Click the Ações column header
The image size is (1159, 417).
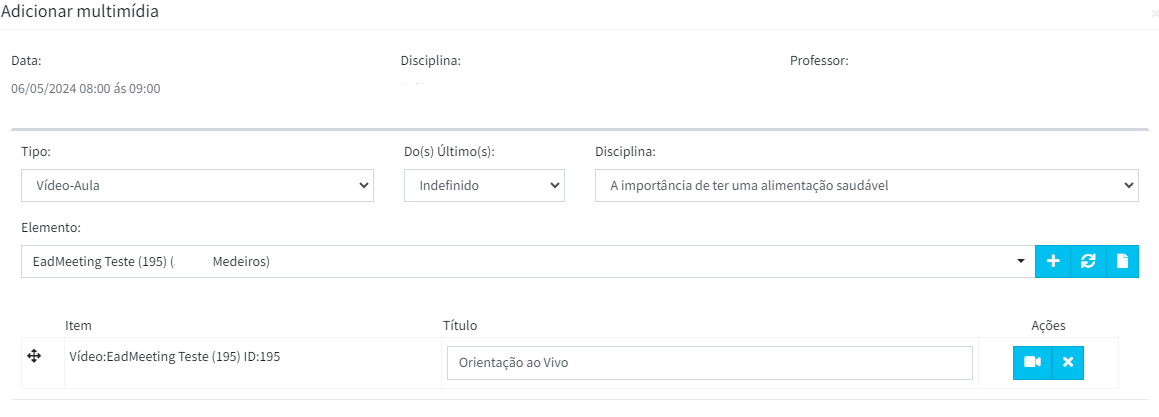[x=1048, y=325]
